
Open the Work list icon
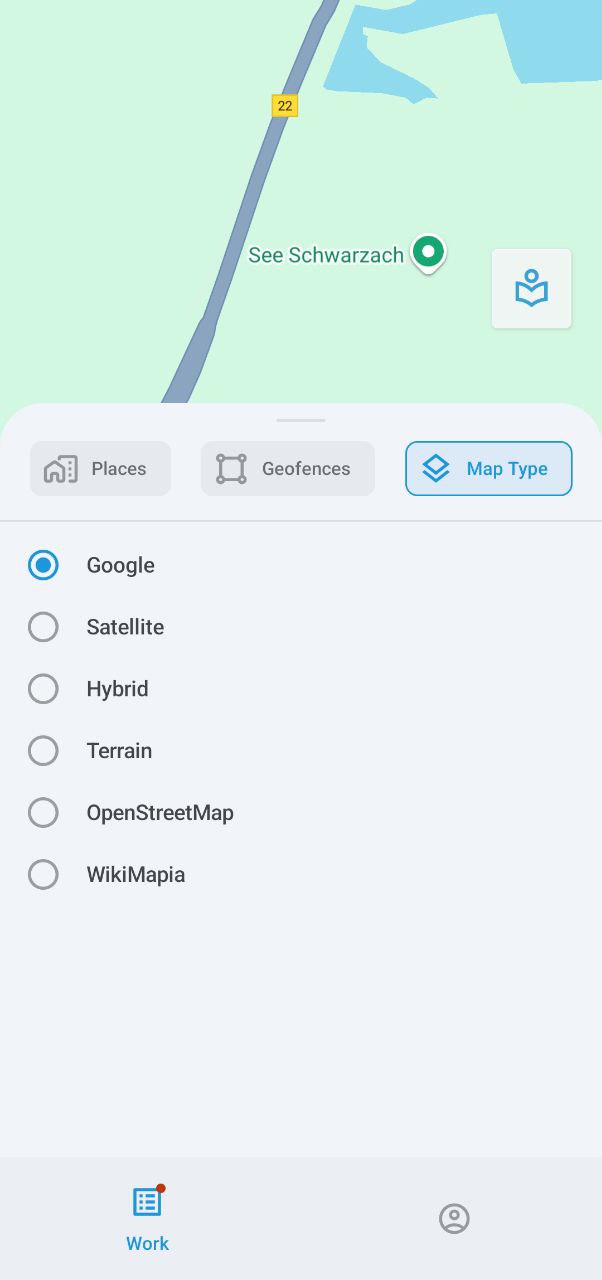[147, 1201]
